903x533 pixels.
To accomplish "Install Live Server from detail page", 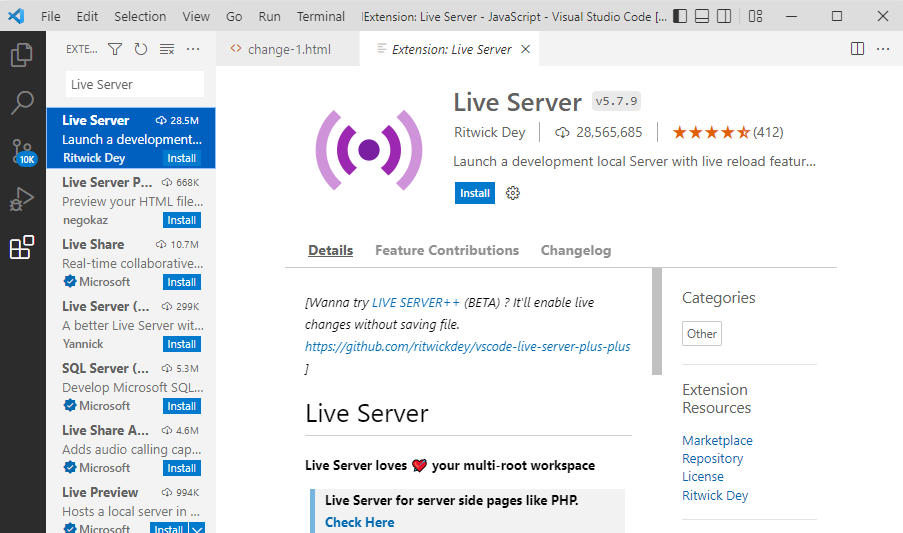I will [x=475, y=193].
